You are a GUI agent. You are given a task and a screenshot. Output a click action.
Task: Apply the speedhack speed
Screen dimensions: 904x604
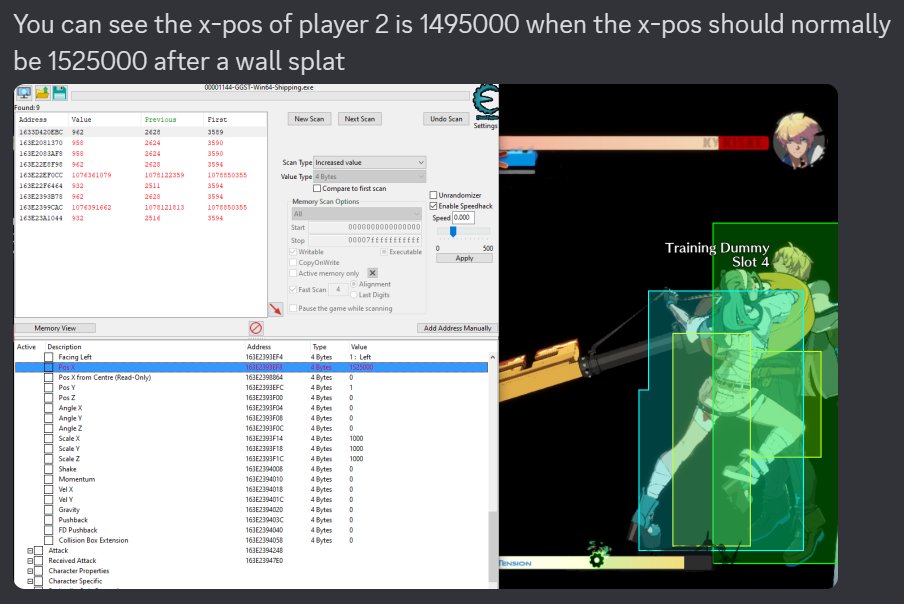point(464,258)
